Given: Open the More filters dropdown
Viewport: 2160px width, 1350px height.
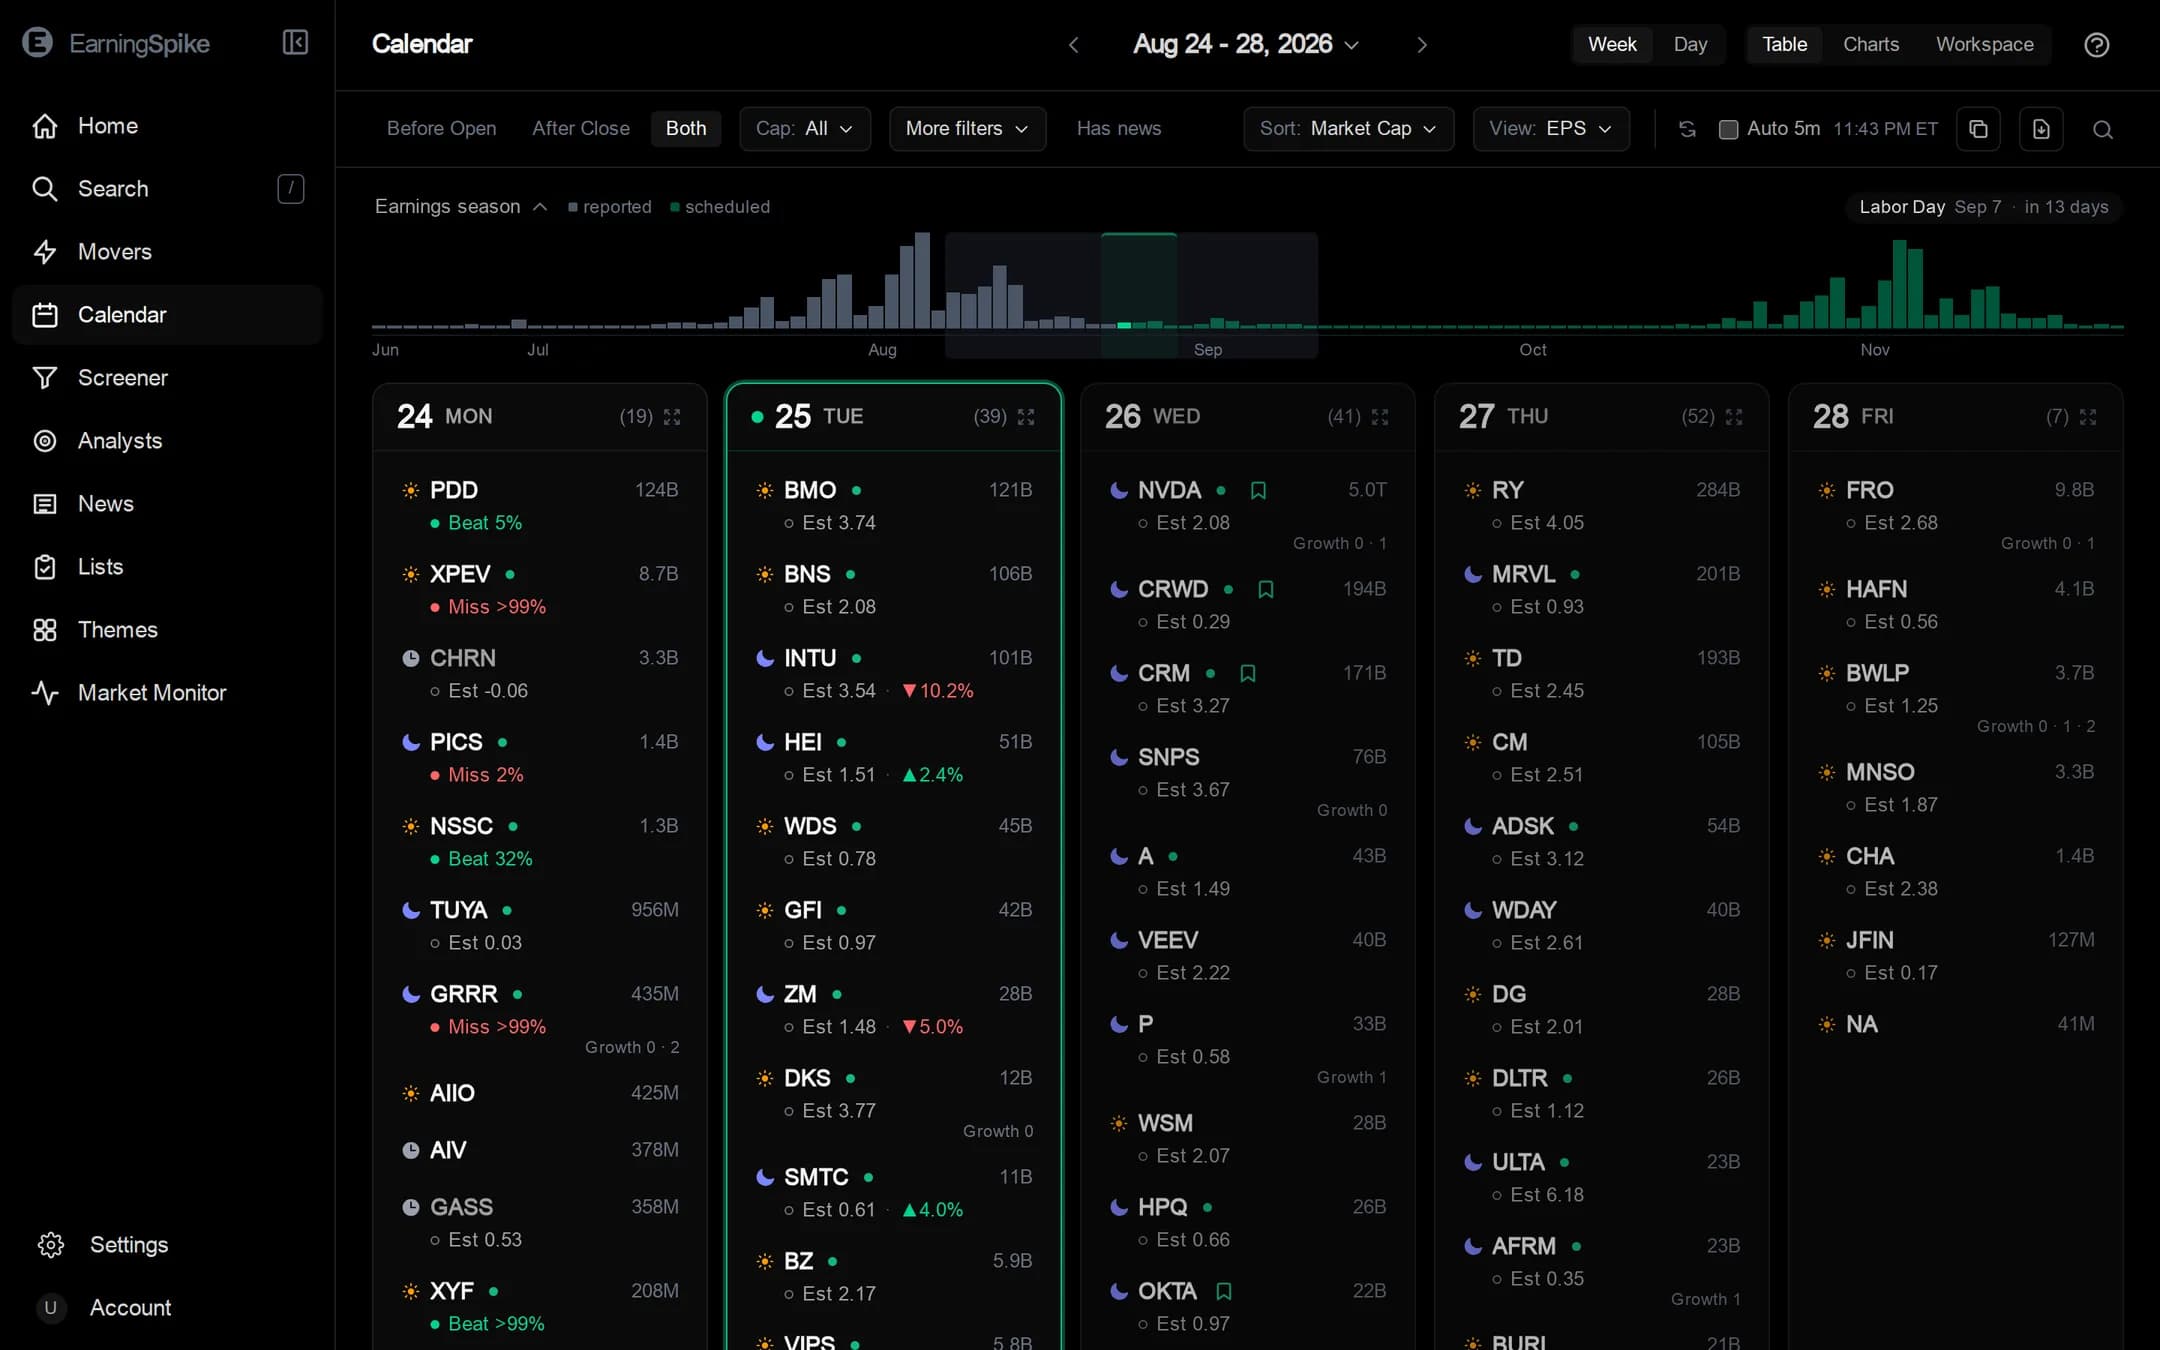Looking at the screenshot, I should [967, 129].
